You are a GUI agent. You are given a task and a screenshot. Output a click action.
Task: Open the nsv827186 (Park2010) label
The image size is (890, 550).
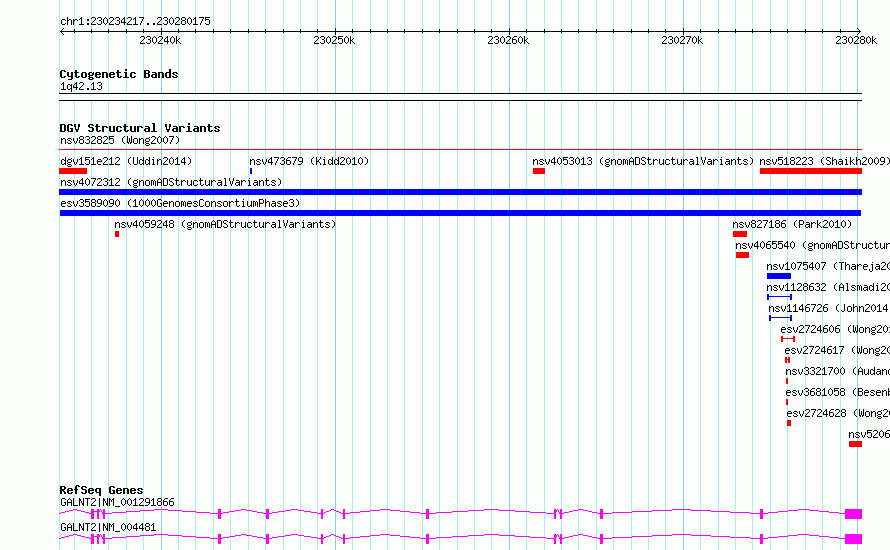click(792, 224)
